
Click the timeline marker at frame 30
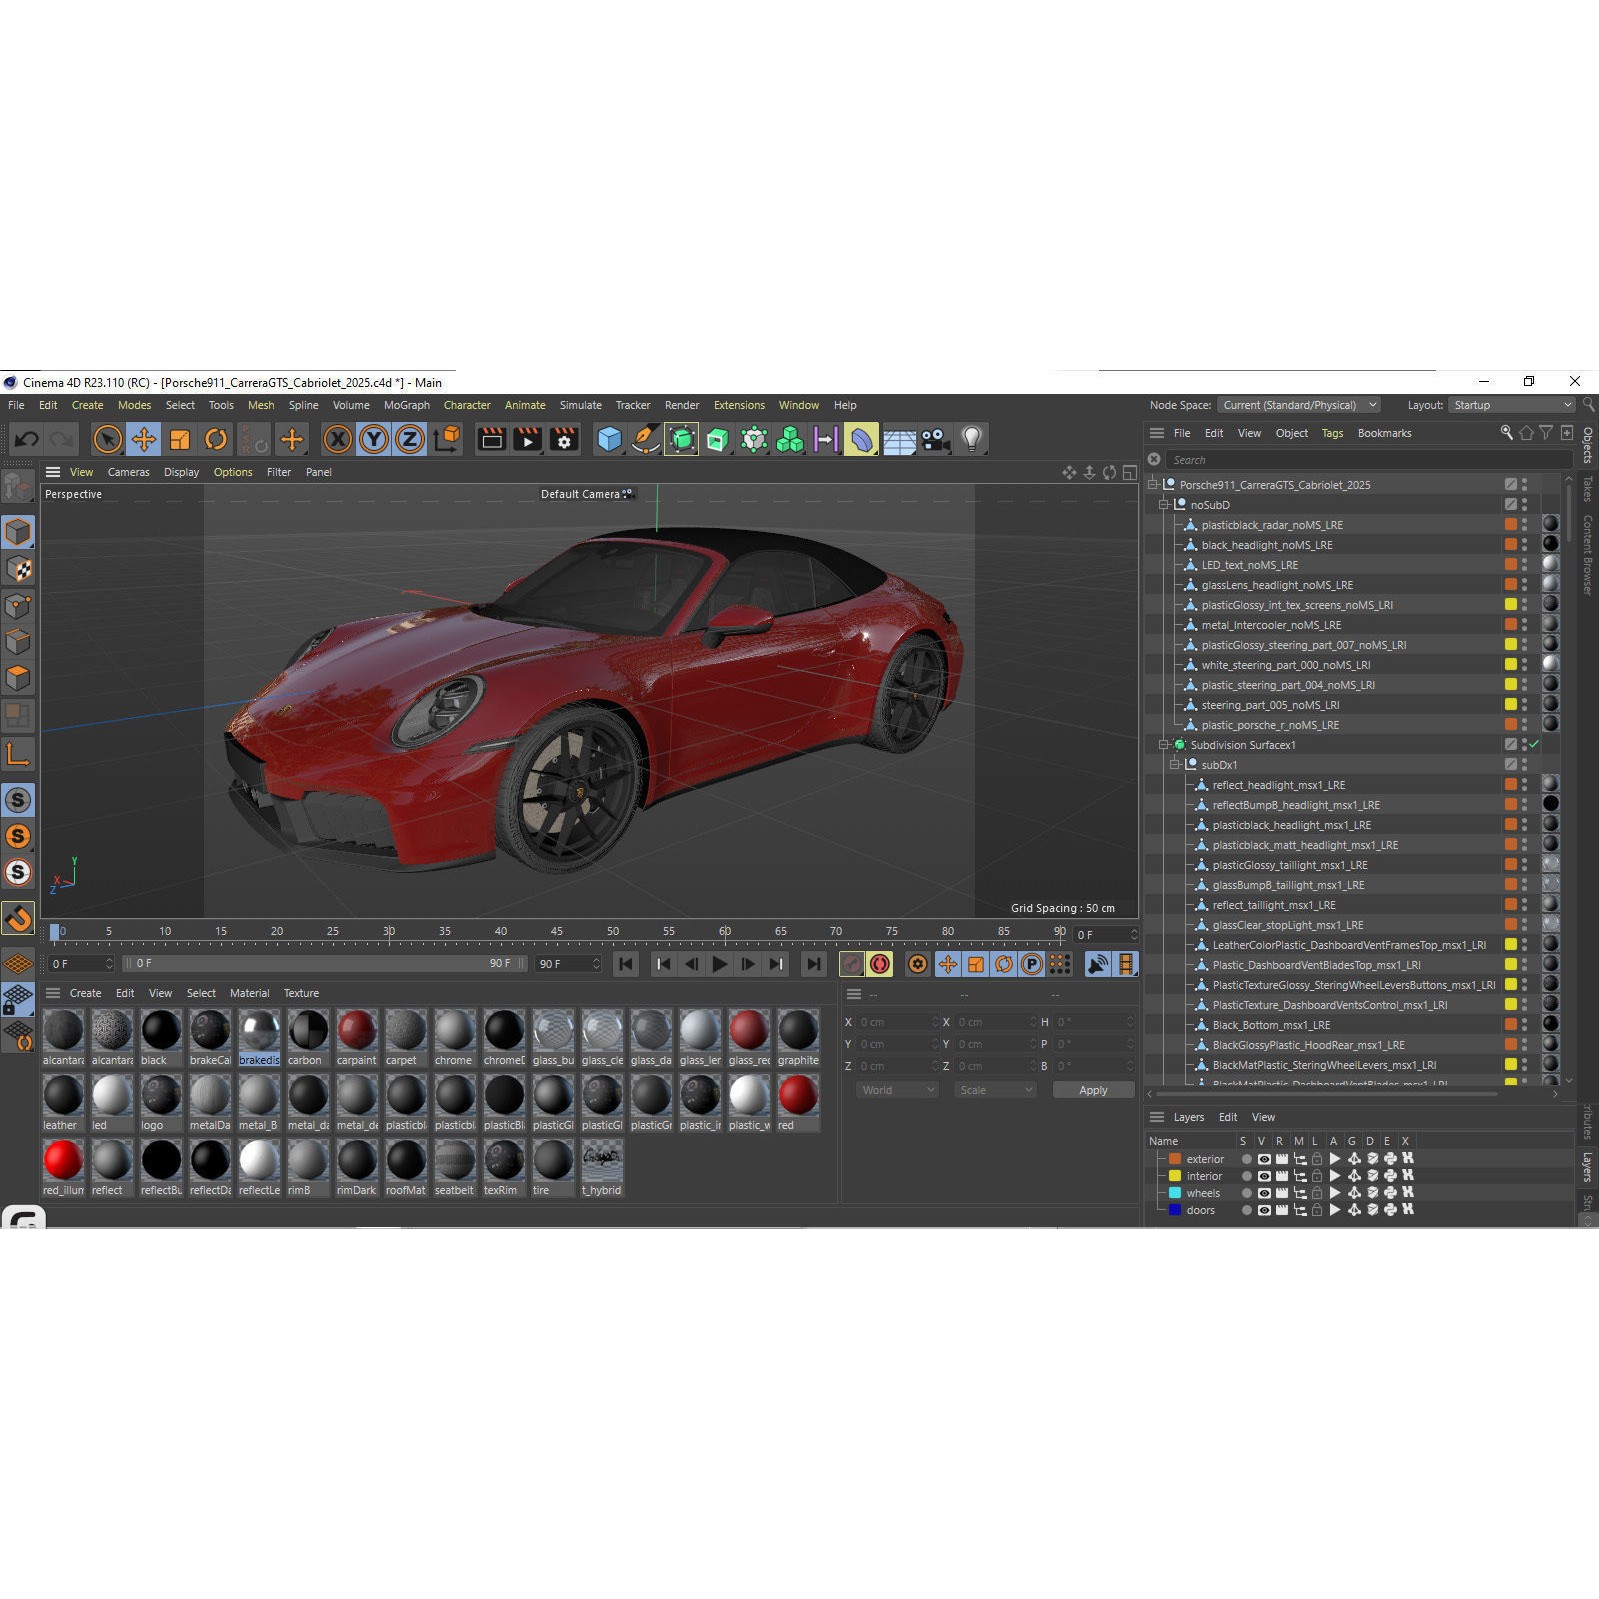point(389,932)
